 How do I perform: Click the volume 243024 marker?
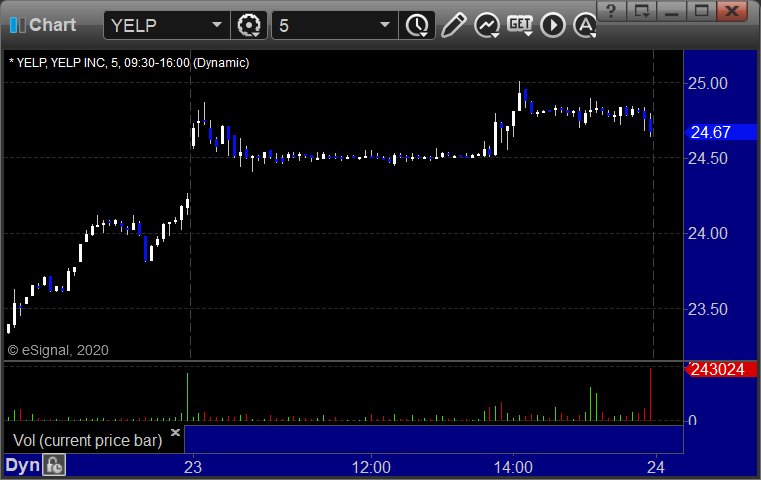point(721,369)
